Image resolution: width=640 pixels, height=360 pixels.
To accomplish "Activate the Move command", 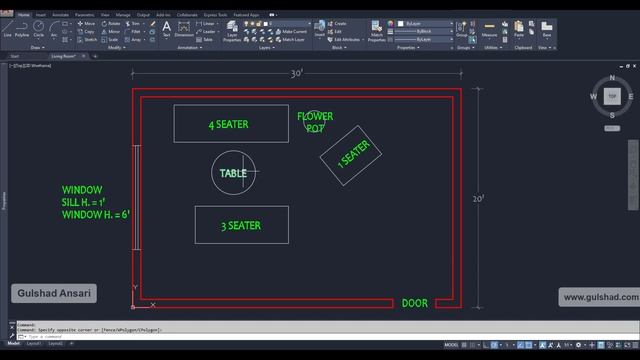I will pyautogui.click(x=86, y=24).
